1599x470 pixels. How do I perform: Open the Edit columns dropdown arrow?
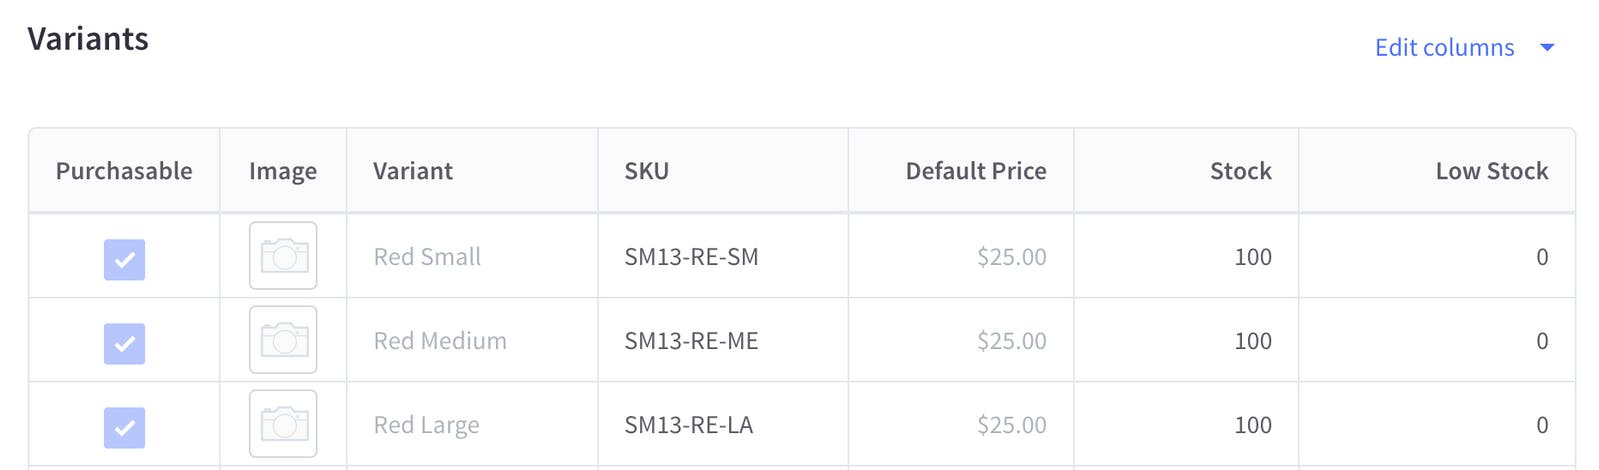click(1547, 47)
